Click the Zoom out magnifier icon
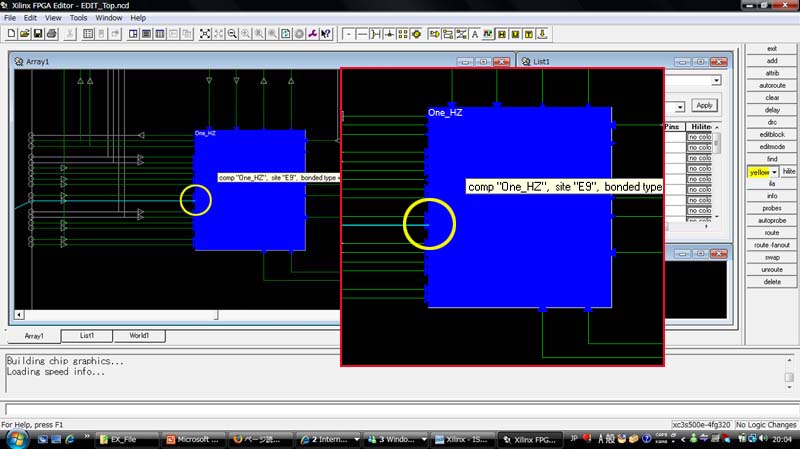The height and width of the screenshot is (449, 800). [232, 34]
